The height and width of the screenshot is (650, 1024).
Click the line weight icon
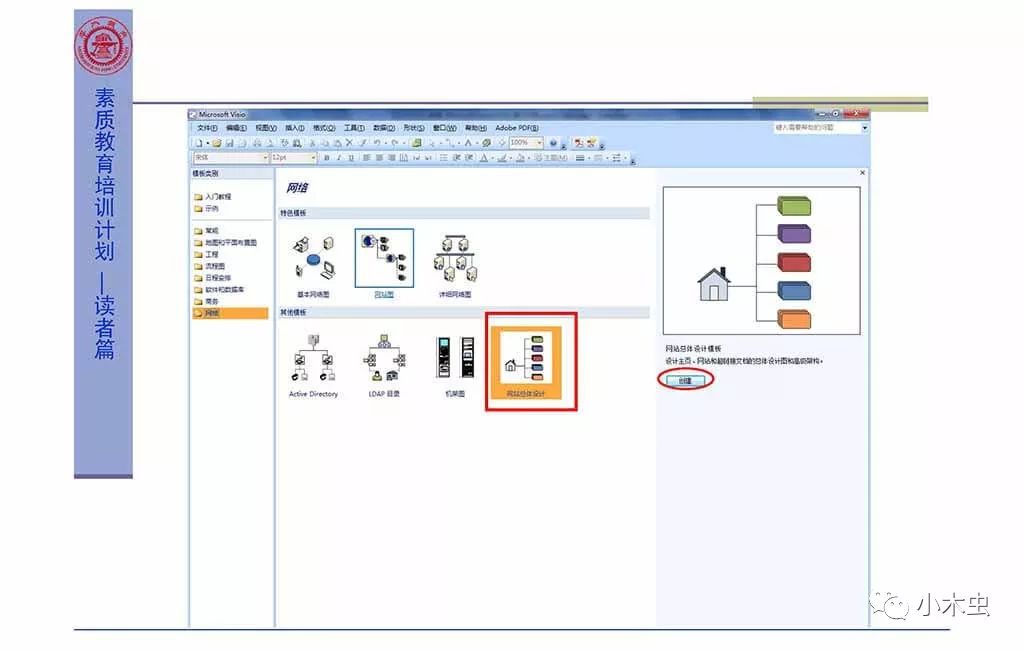pos(580,158)
